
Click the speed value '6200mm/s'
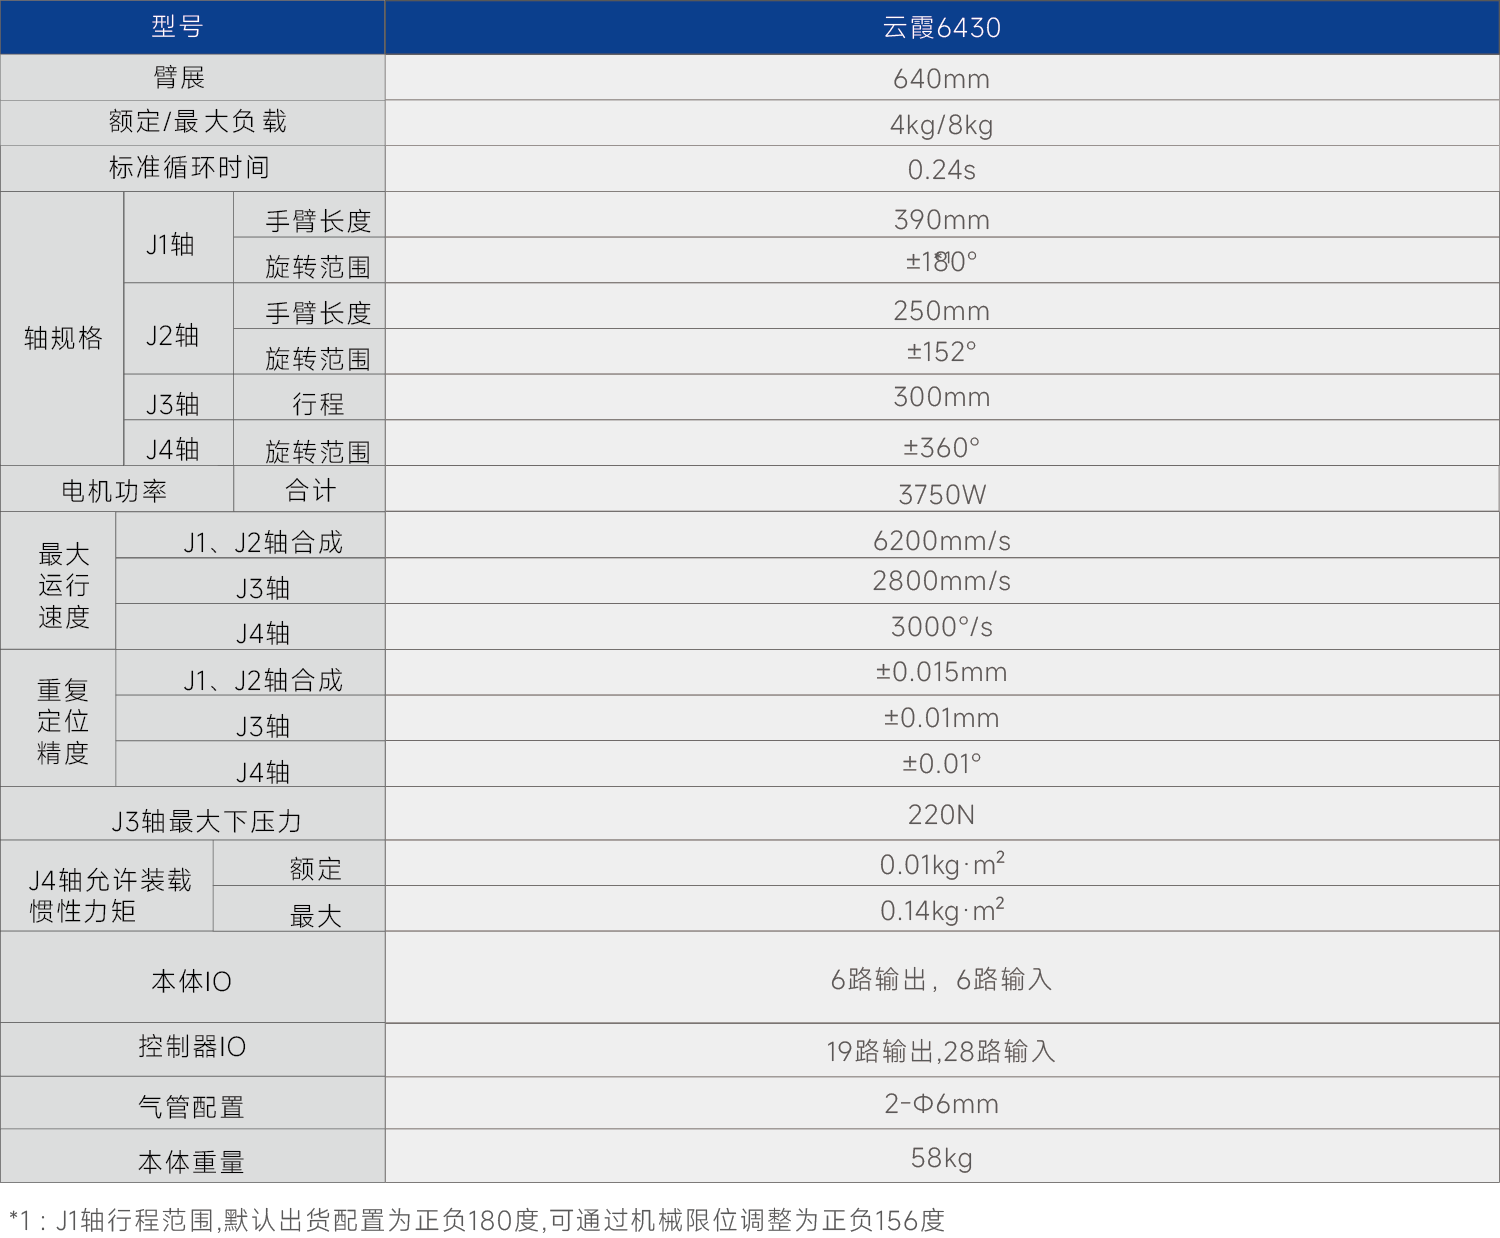(941, 541)
